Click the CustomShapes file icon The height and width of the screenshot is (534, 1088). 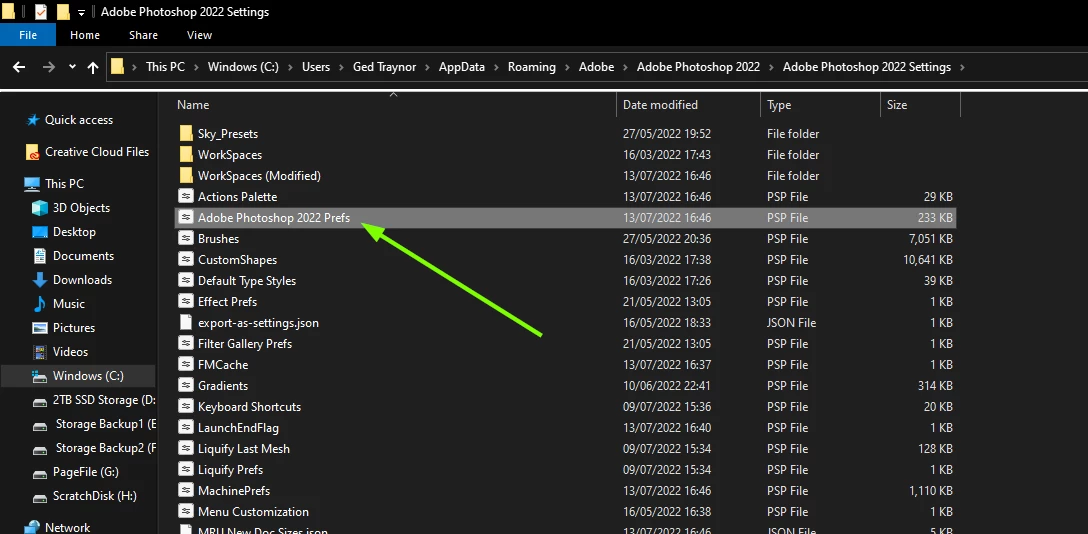185,260
